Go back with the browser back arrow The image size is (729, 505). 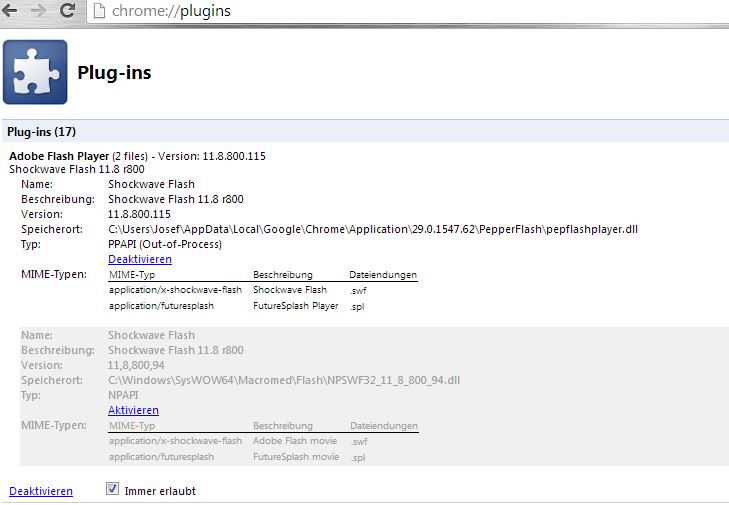[x=10, y=10]
